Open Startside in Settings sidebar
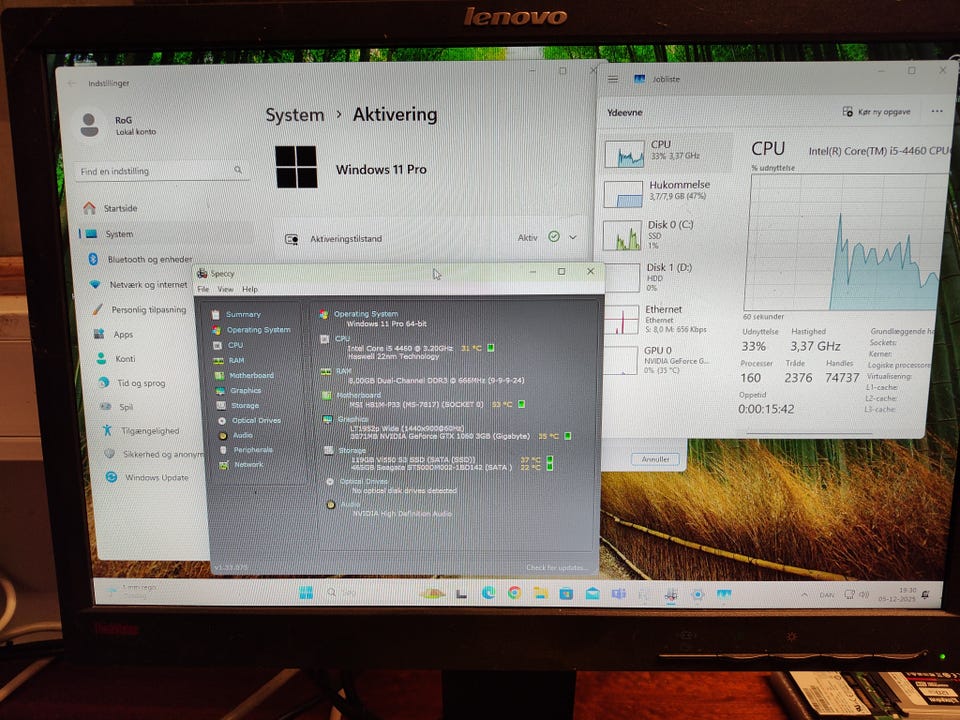This screenshot has width=960, height=720. click(x=120, y=208)
